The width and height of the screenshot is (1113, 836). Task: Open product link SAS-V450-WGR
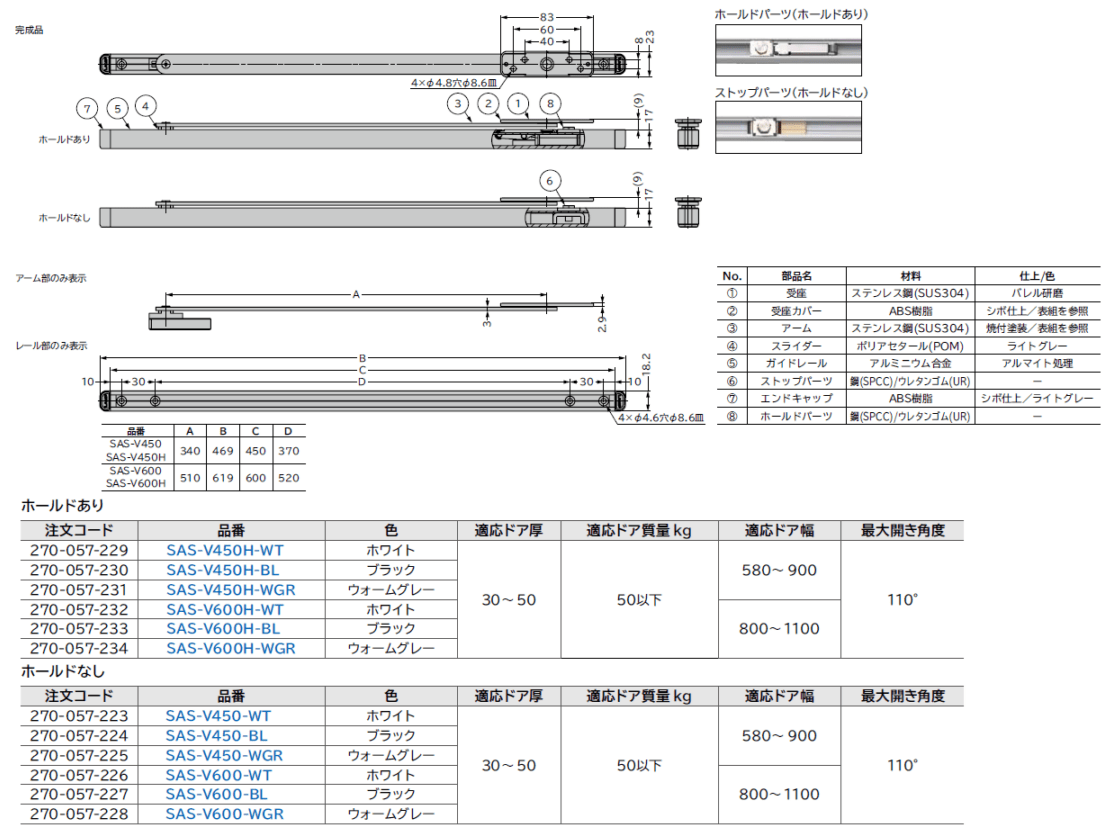coord(224,756)
